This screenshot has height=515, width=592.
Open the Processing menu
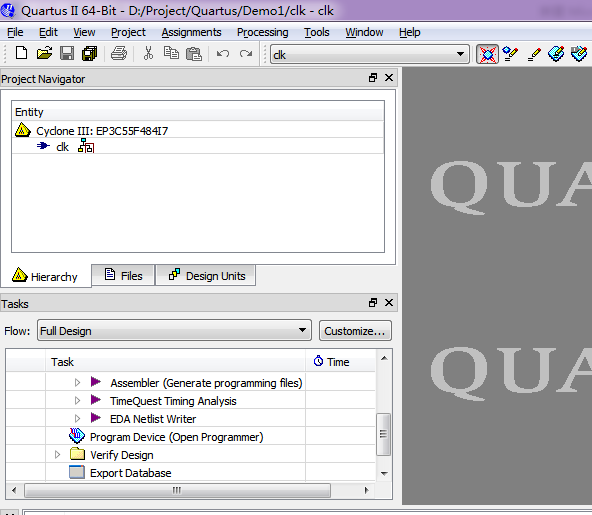[x=262, y=32]
